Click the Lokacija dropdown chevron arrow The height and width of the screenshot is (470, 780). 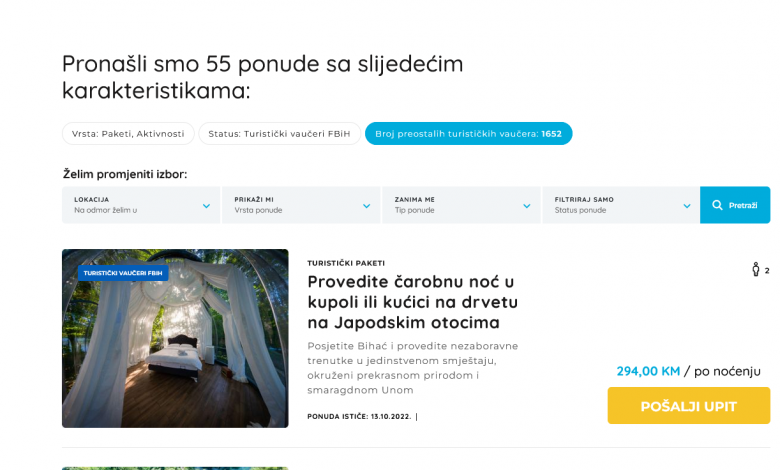(206, 206)
